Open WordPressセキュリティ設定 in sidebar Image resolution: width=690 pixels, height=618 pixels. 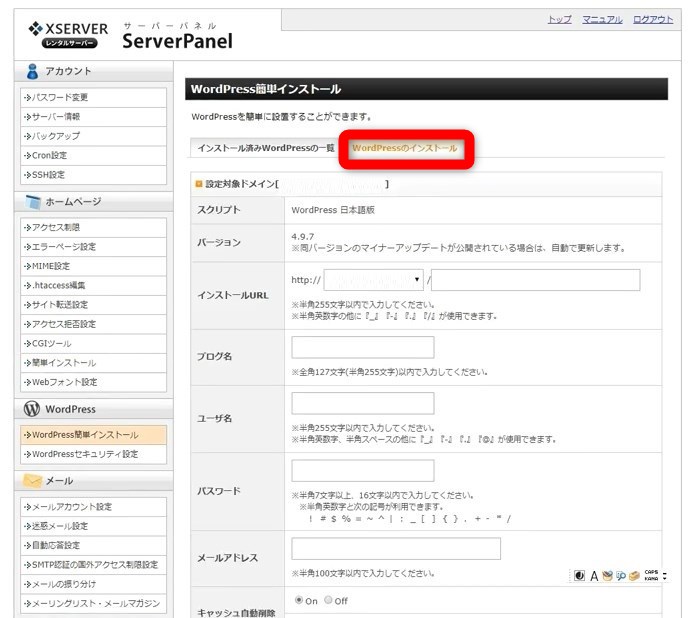pyautogui.click(x=84, y=454)
